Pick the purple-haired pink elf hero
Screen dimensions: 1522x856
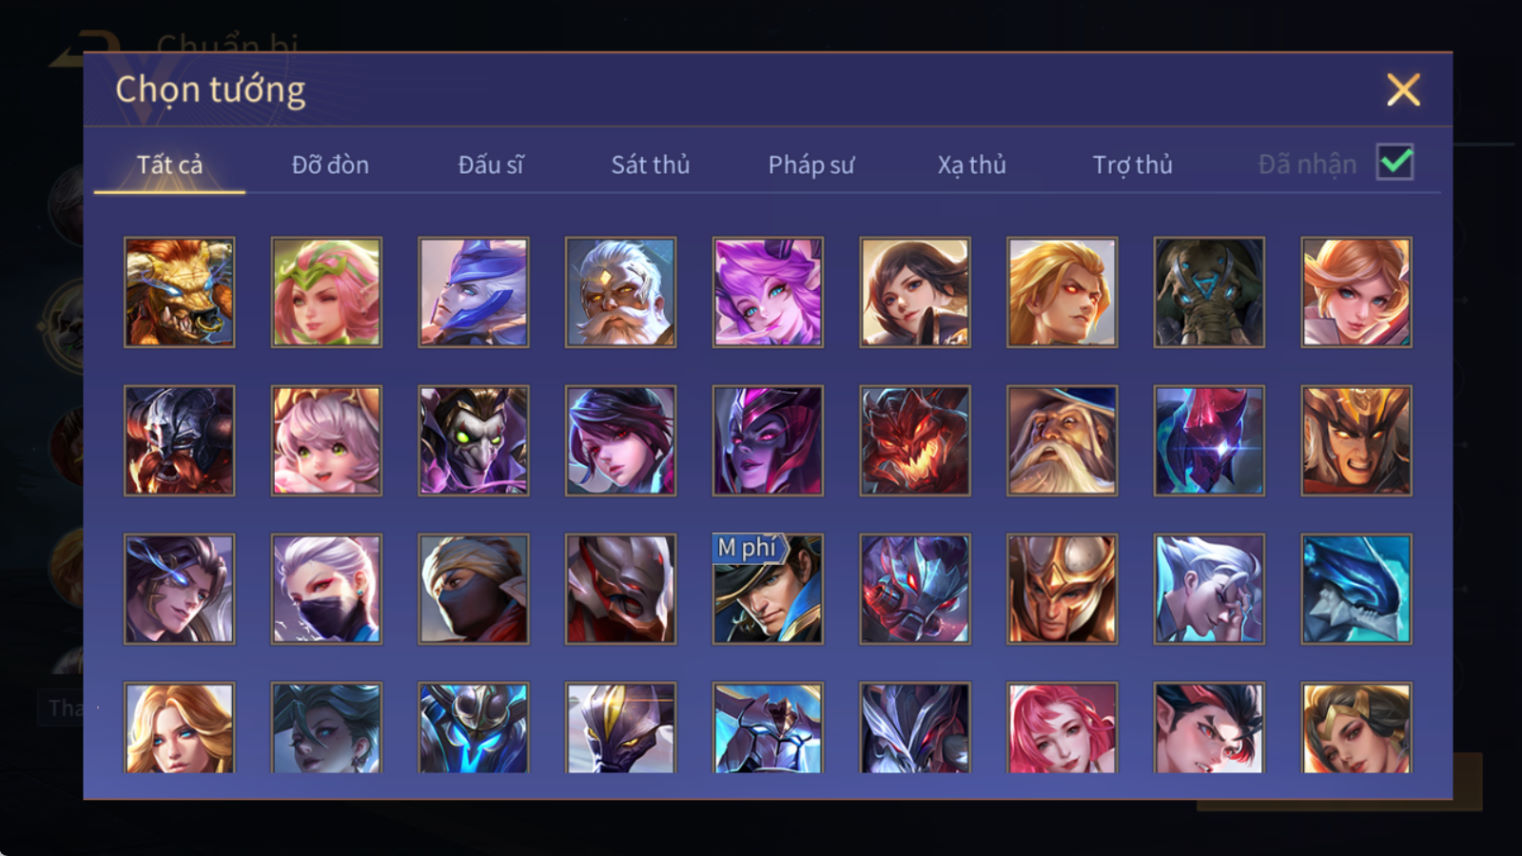pyautogui.click(x=767, y=292)
